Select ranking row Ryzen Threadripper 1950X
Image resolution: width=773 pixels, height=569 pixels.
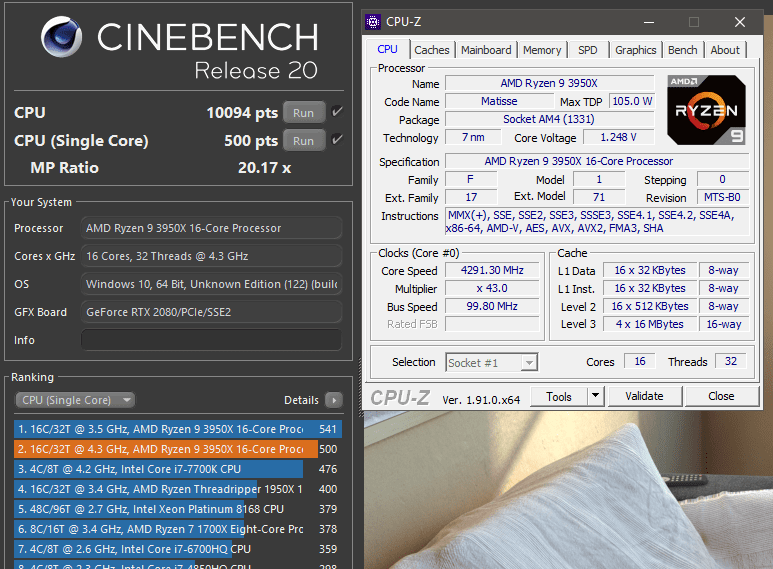click(x=177, y=489)
